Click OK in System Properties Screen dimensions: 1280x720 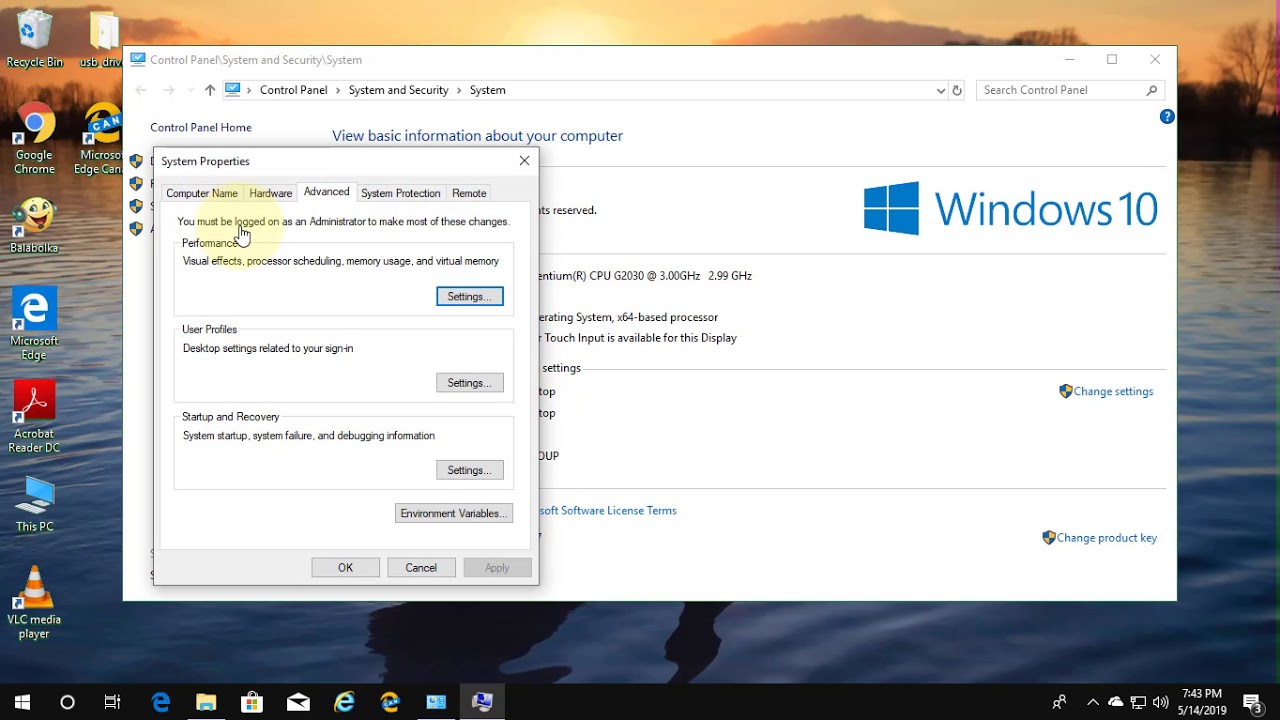click(345, 568)
